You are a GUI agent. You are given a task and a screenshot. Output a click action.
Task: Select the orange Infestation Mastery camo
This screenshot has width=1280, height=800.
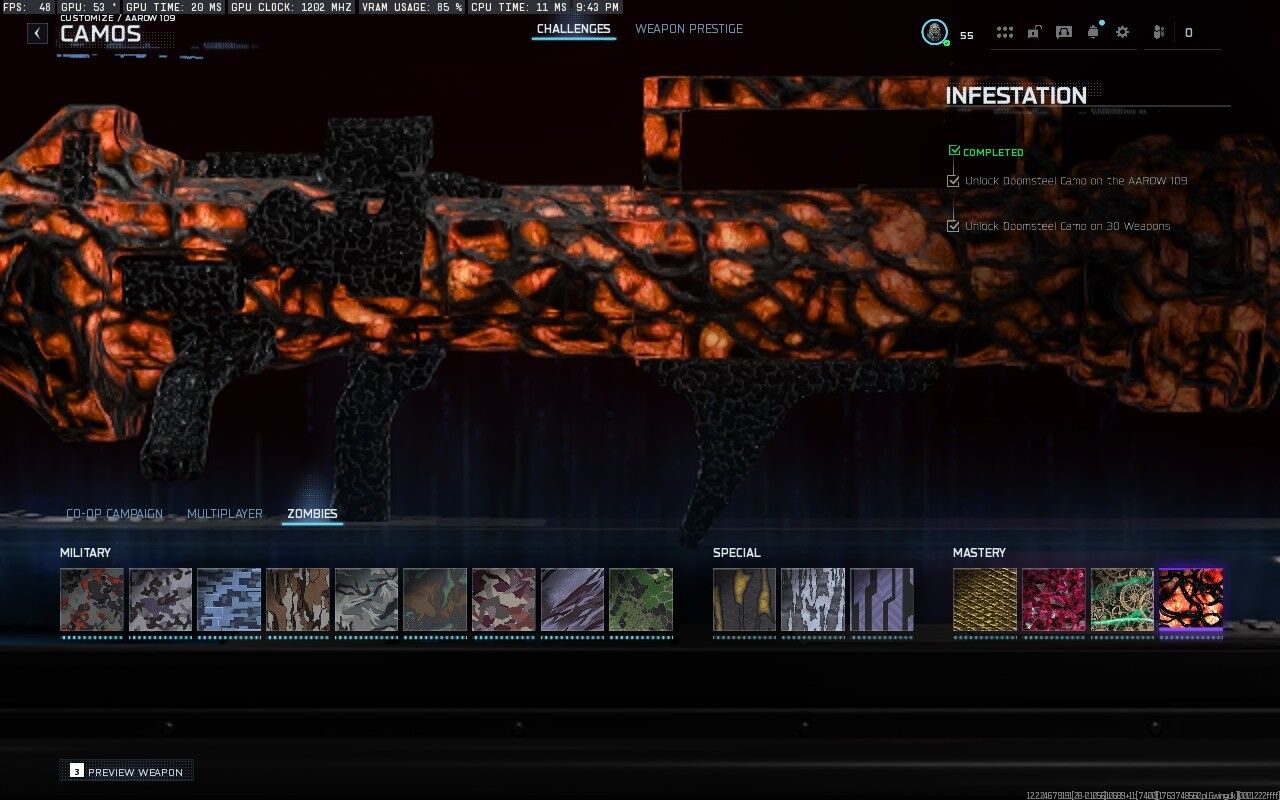click(1191, 600)
